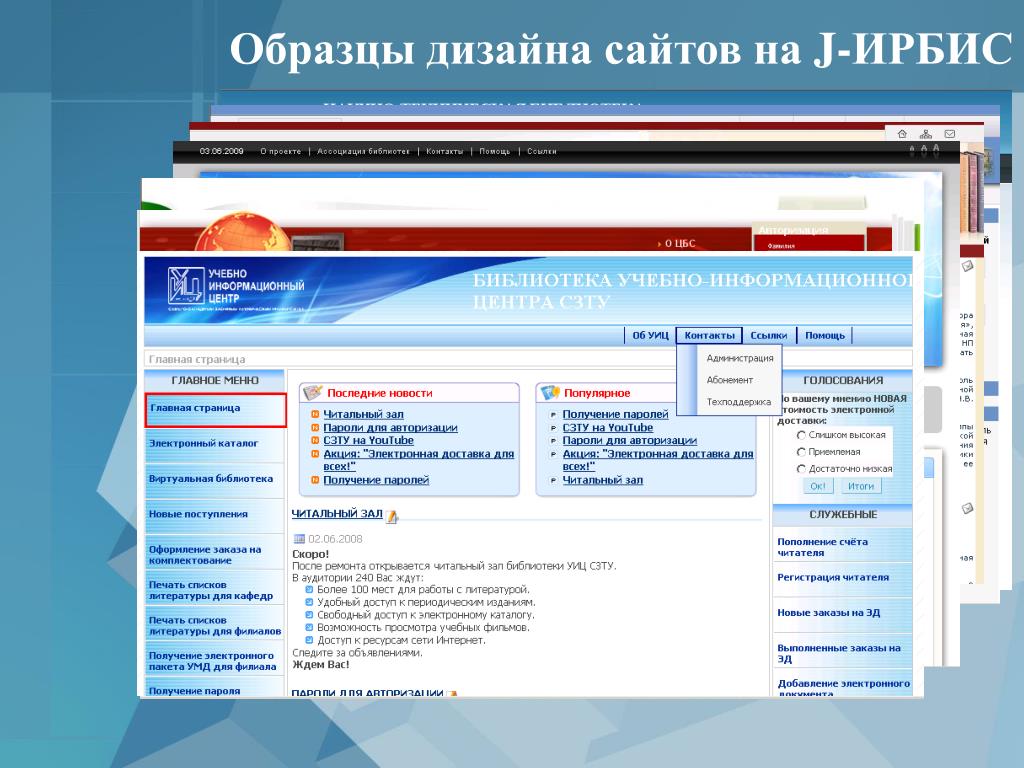The image size is (1024, 768).
Task: Open 'Получение паролей' under Популярное
Action: coord(615,414)
